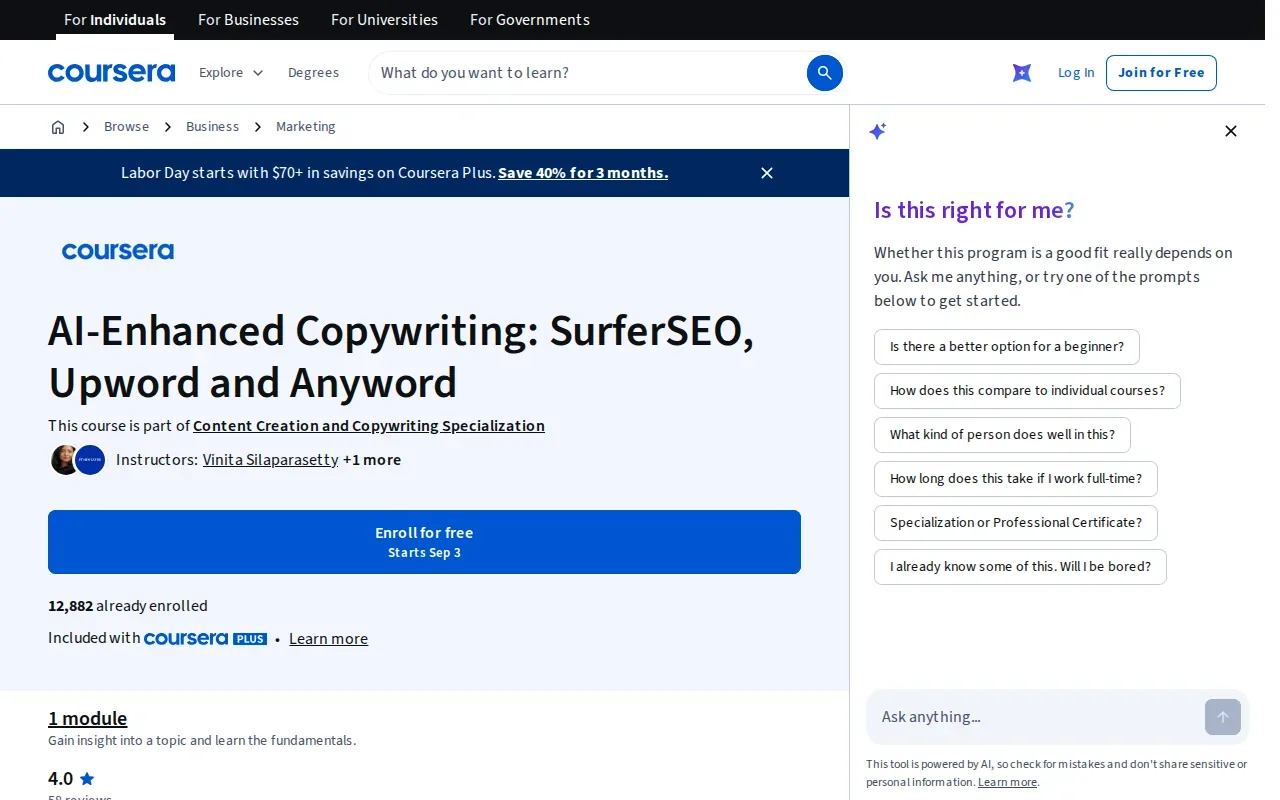Open the AI coach sparkle icon in header
Image resolution: width=1280 pixels, height=800 pixels.
point(1022,73)
